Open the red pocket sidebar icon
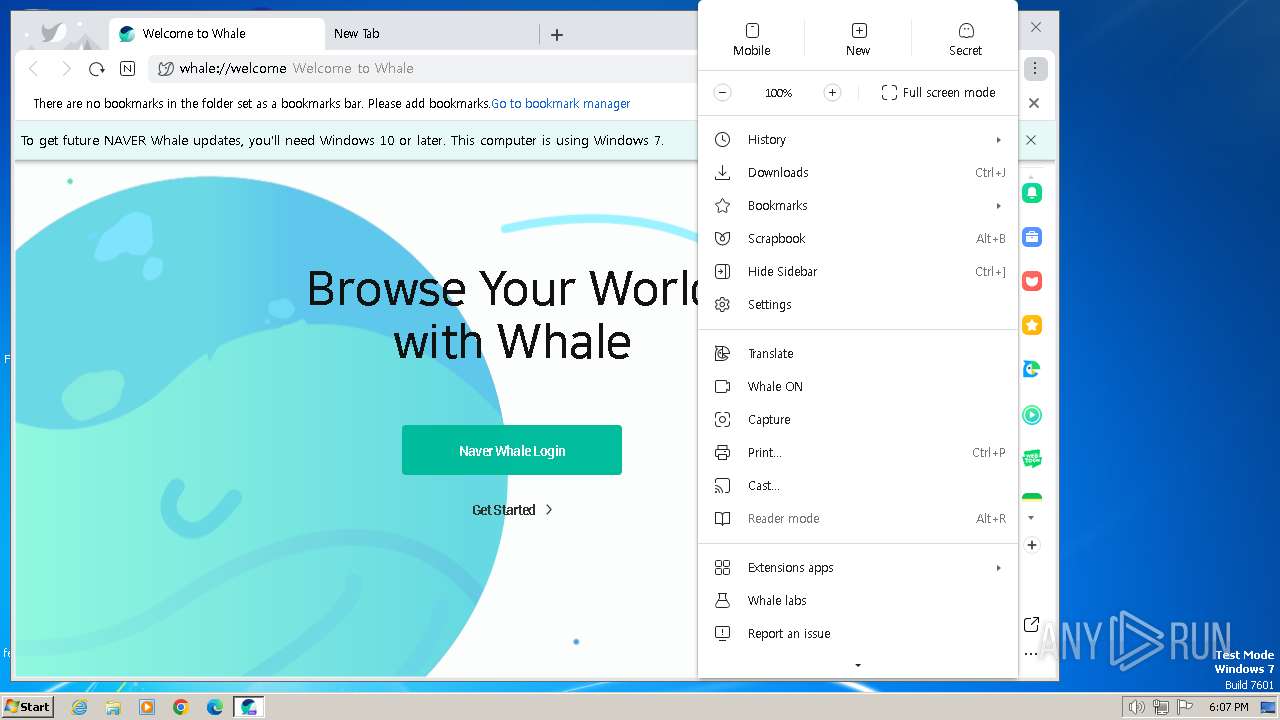This screenshot has height=720, width=1280. click(1032, 281)
